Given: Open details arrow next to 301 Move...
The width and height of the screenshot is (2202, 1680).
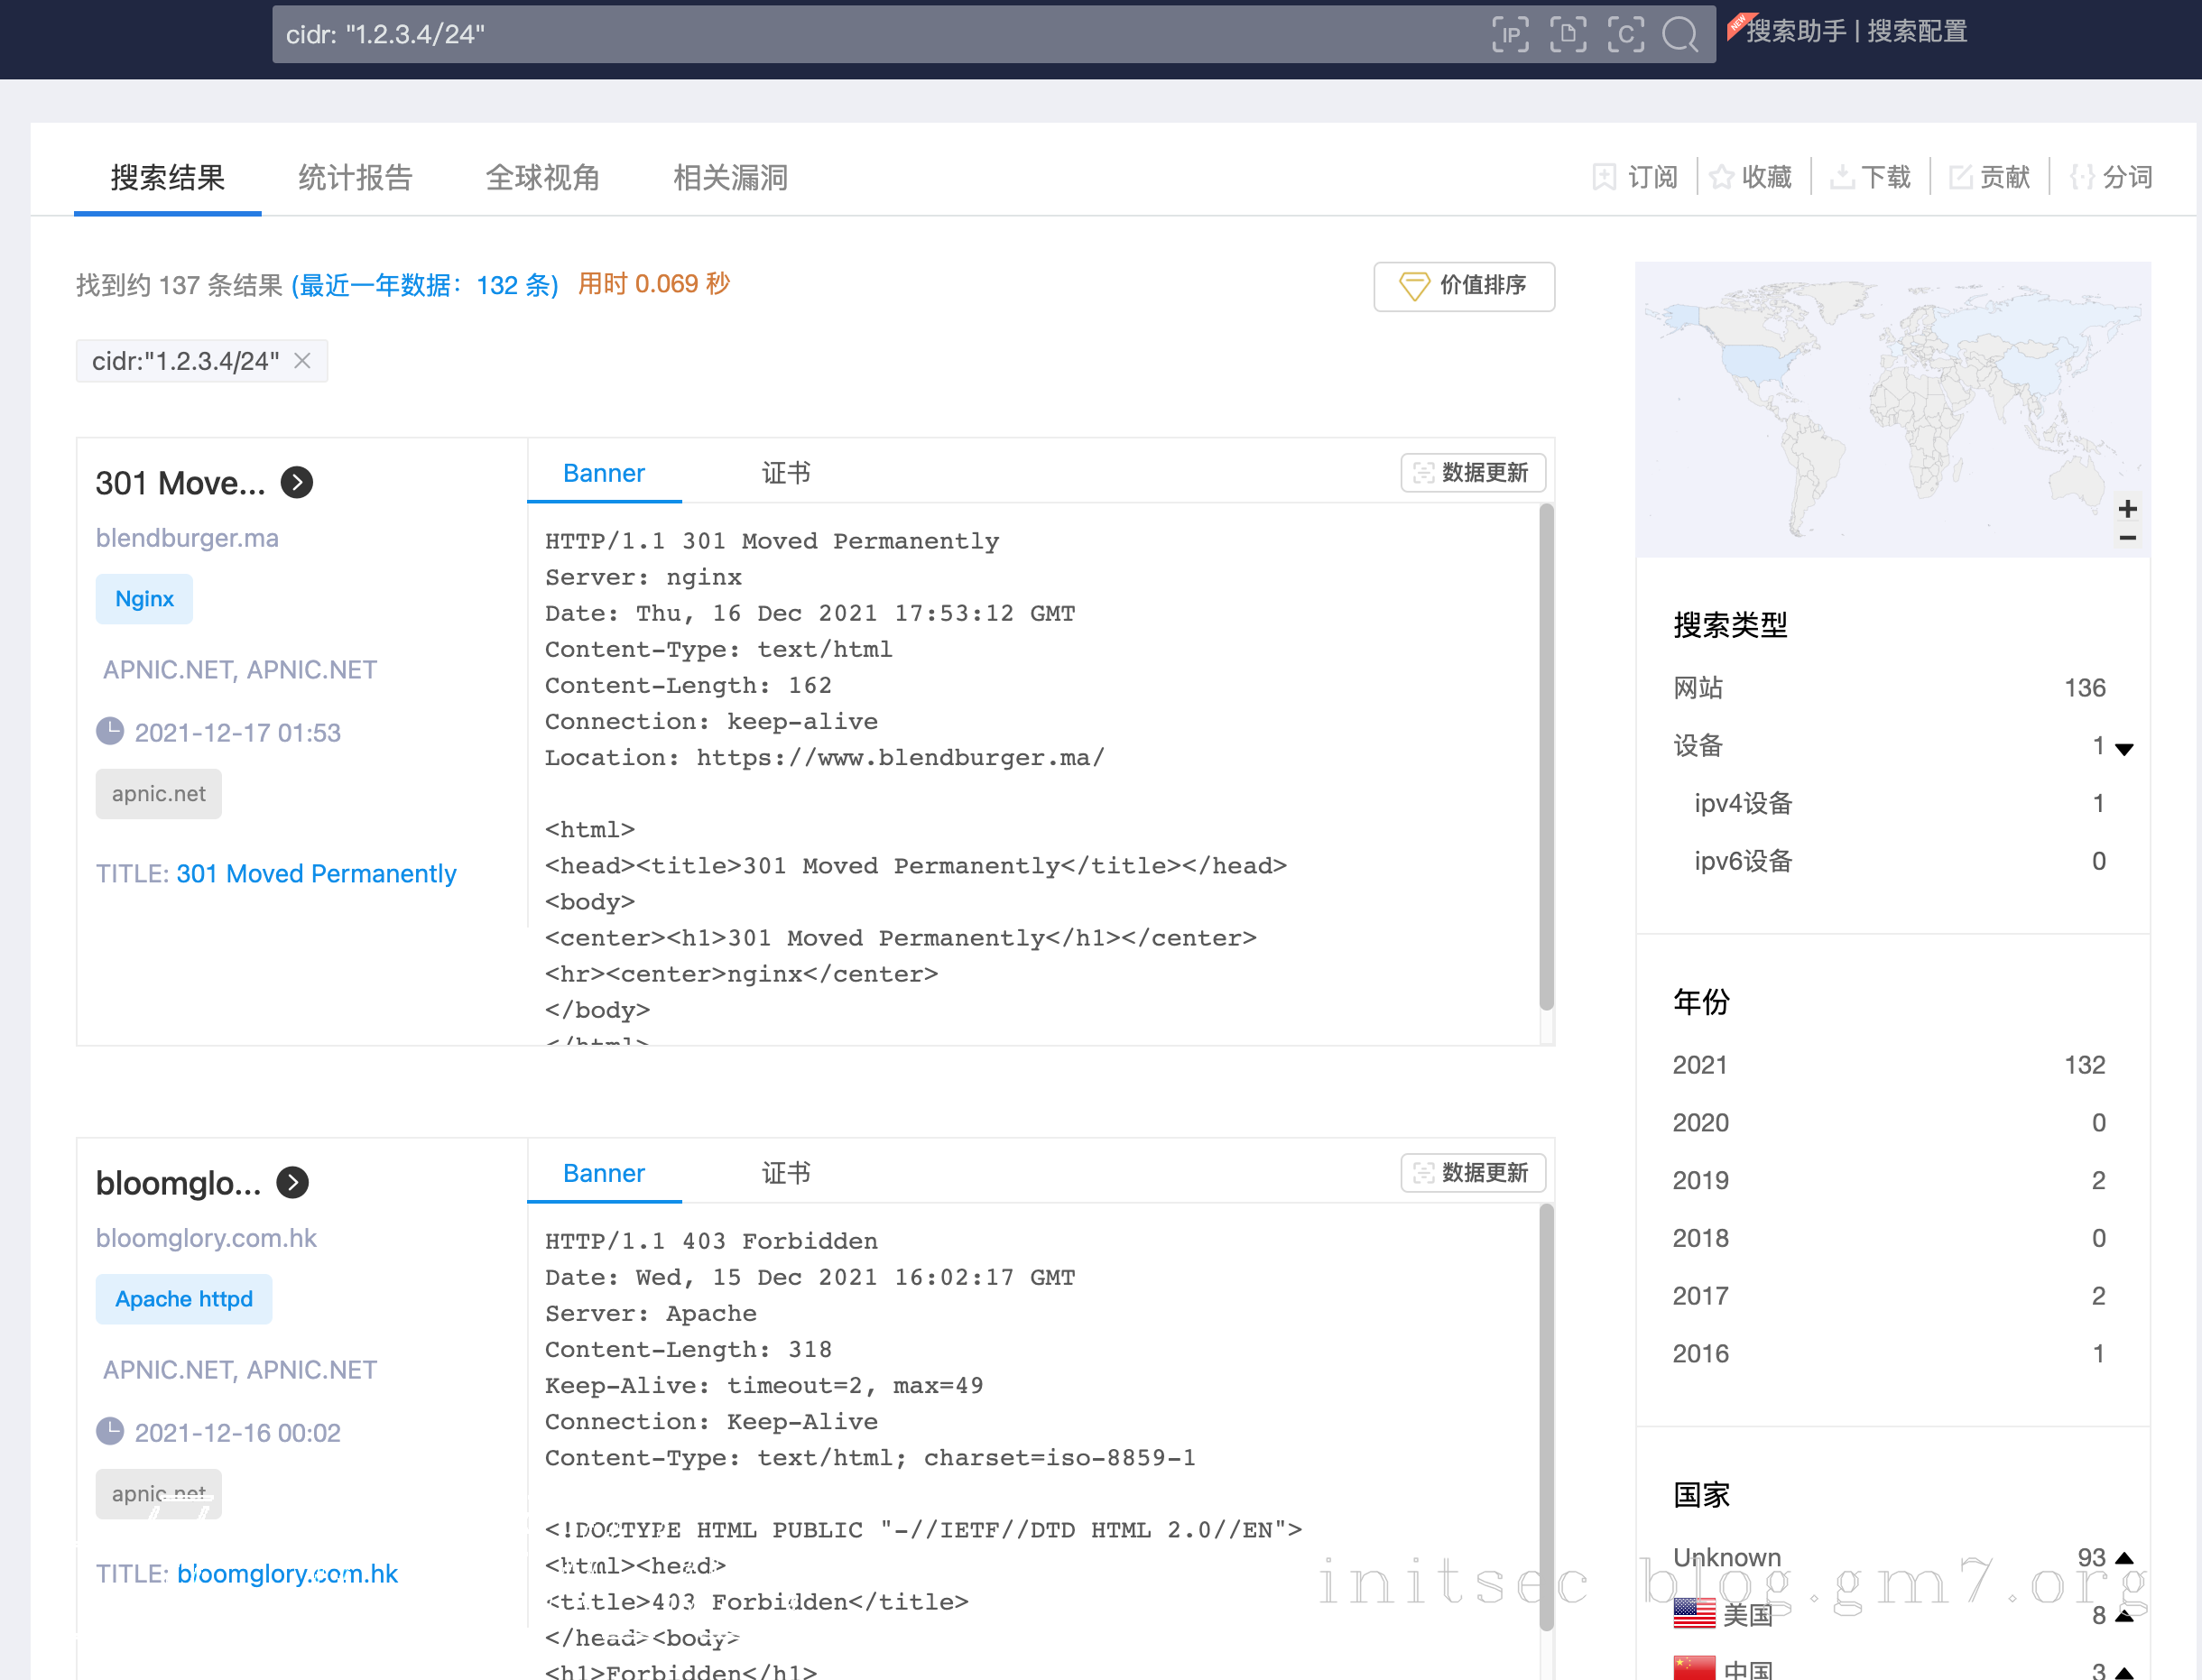Looking at the screenshot, I should [297, 483].
